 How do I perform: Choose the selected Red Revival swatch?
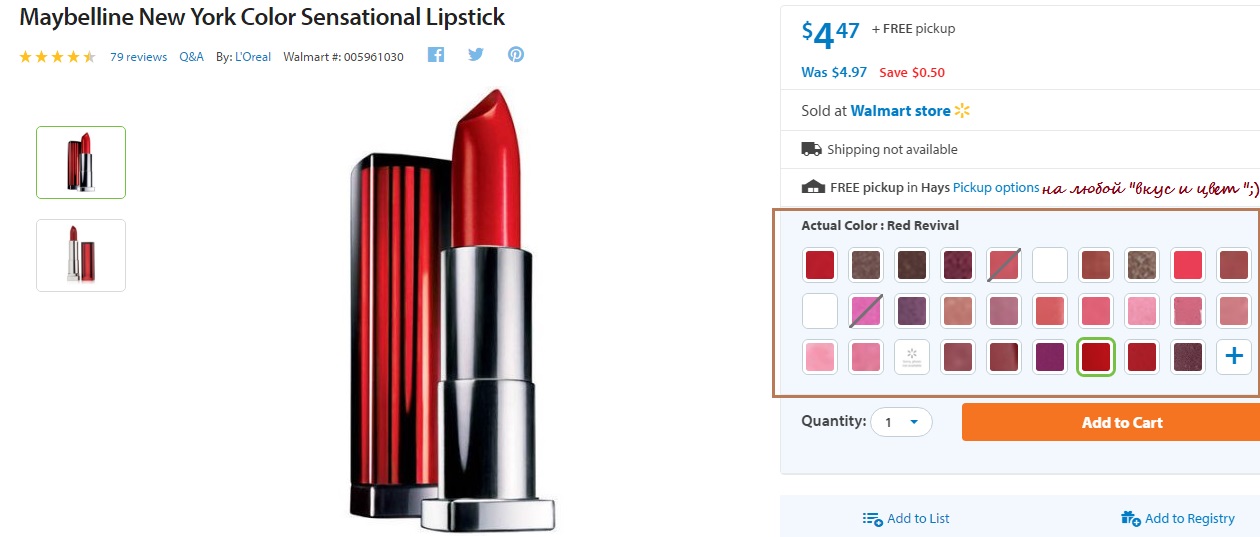pyautogui.click(x=1096, y=357)
